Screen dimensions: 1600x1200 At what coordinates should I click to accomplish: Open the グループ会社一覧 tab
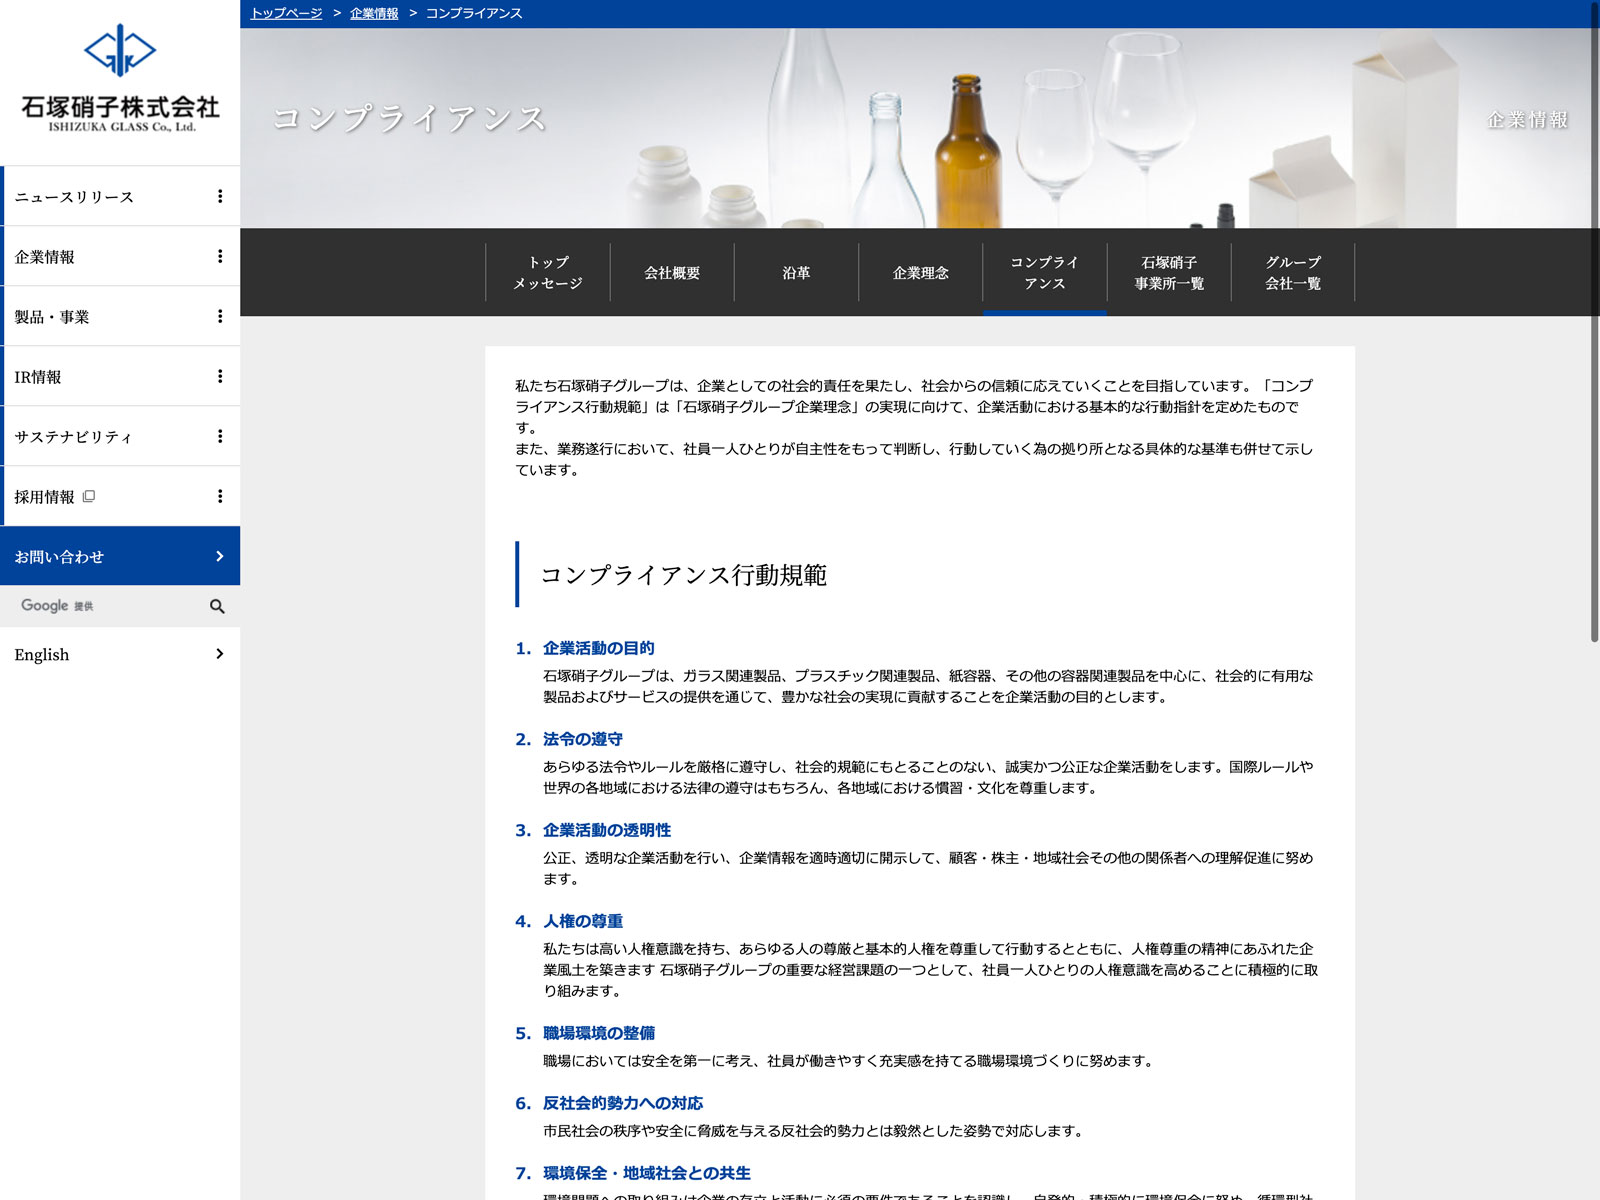[x=1293, y=272]
